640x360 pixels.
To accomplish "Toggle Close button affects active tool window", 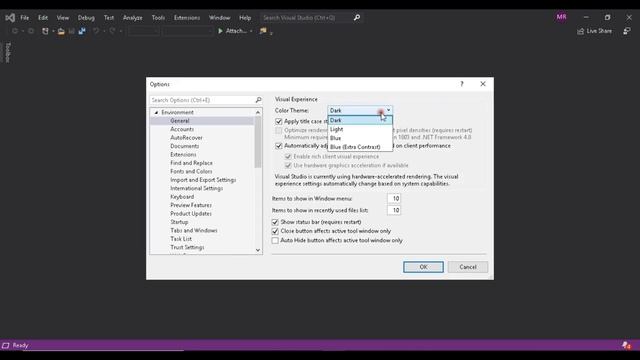I will pos(275,231).
